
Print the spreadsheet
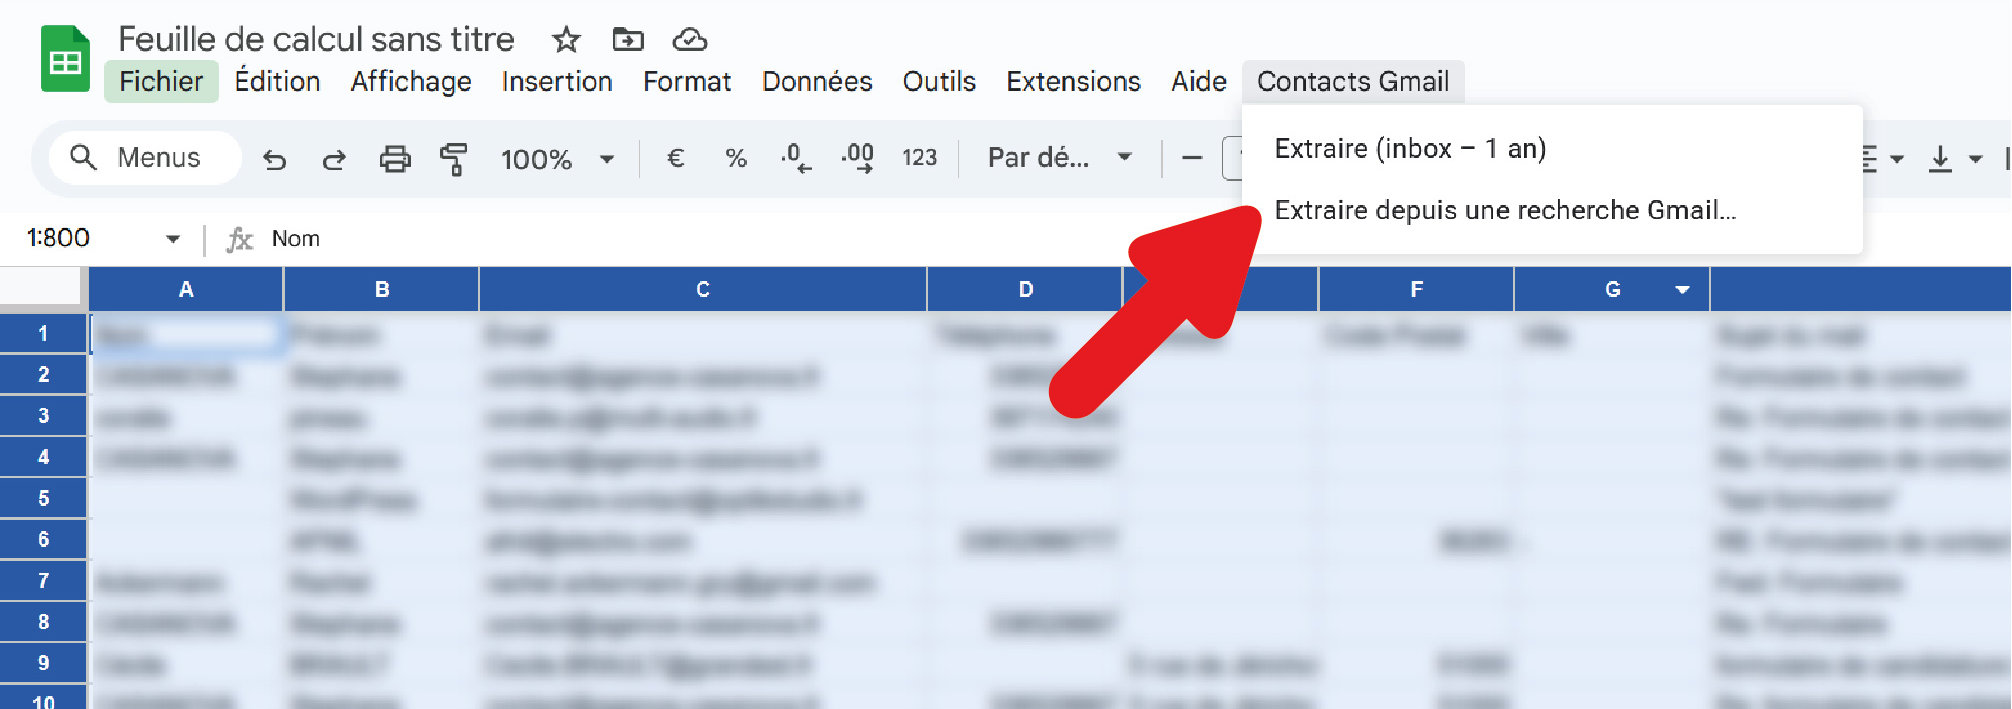tap(395, 159)
